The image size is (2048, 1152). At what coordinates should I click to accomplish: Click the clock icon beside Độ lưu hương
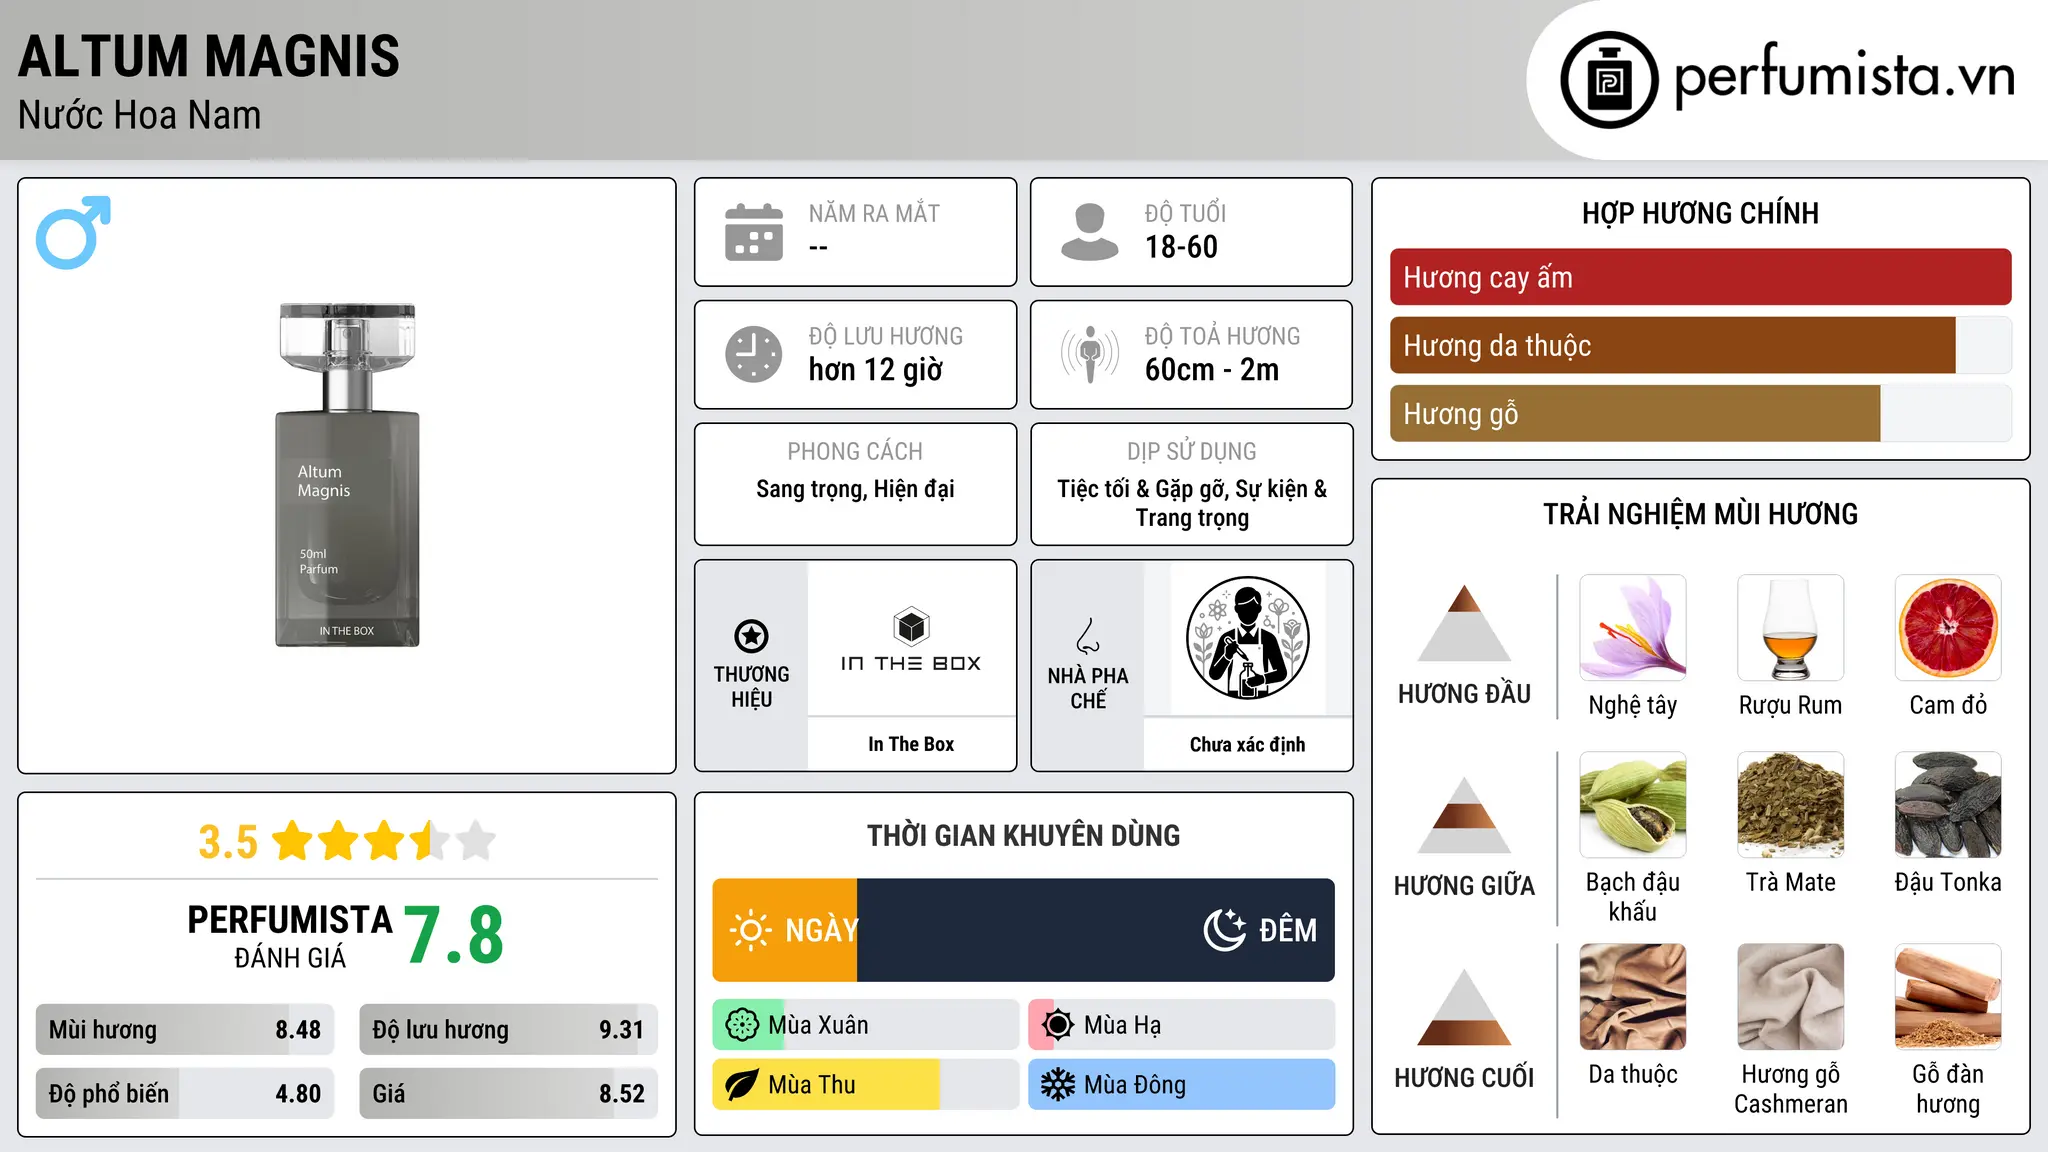point(754,354)
